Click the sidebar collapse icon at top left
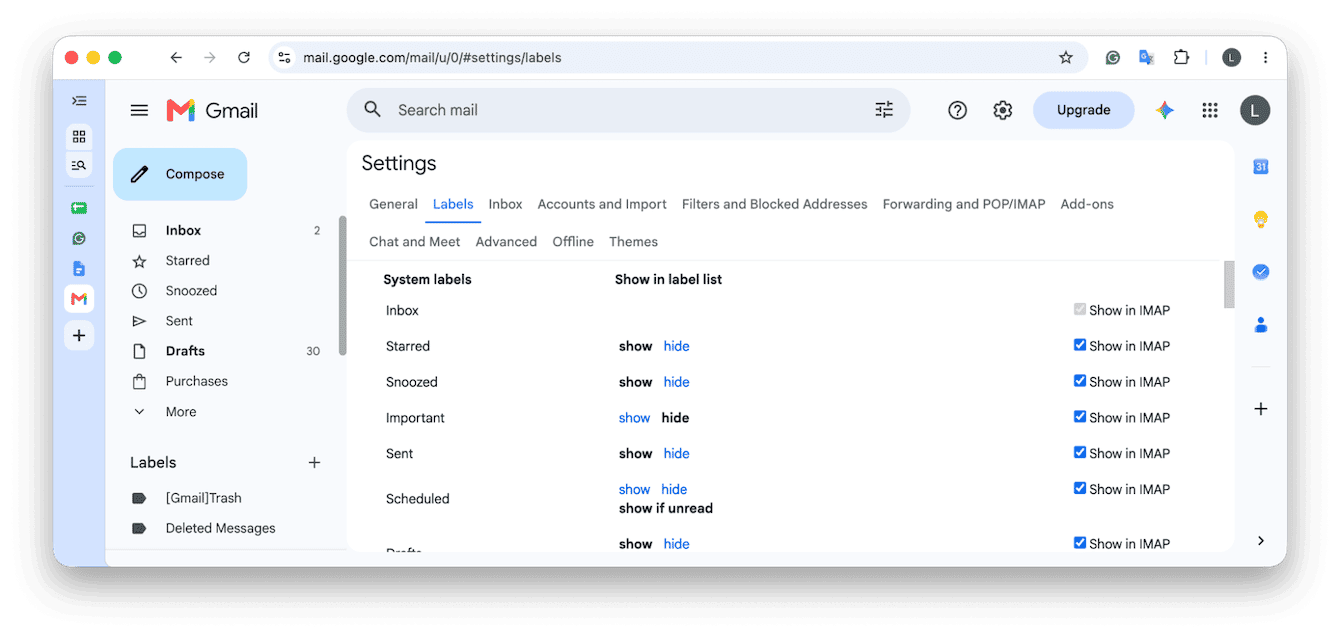1340x637 pixels. point(79,101)
